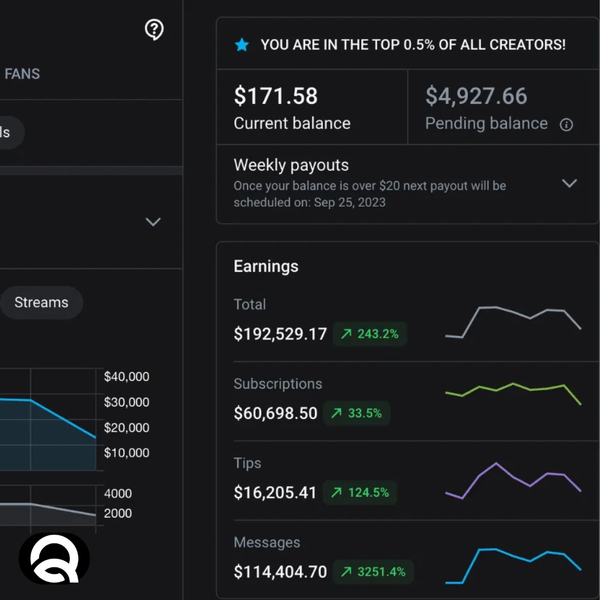Click the Messages blue sparkline chart

(513, 562)
